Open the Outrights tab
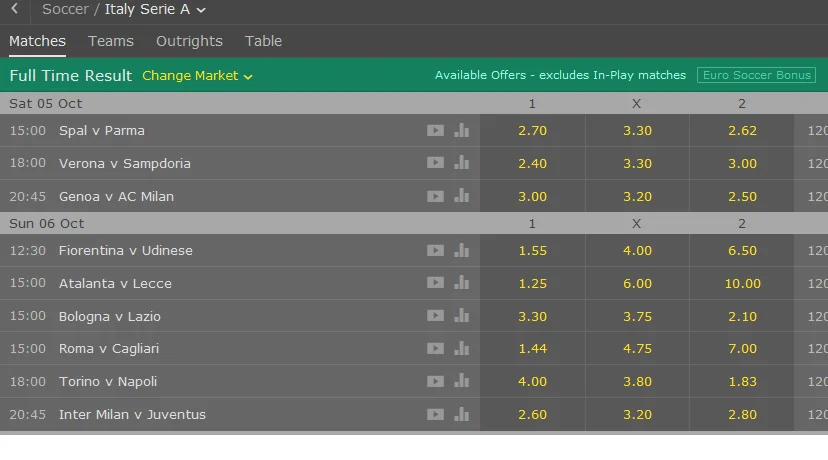 coord(189,41)
